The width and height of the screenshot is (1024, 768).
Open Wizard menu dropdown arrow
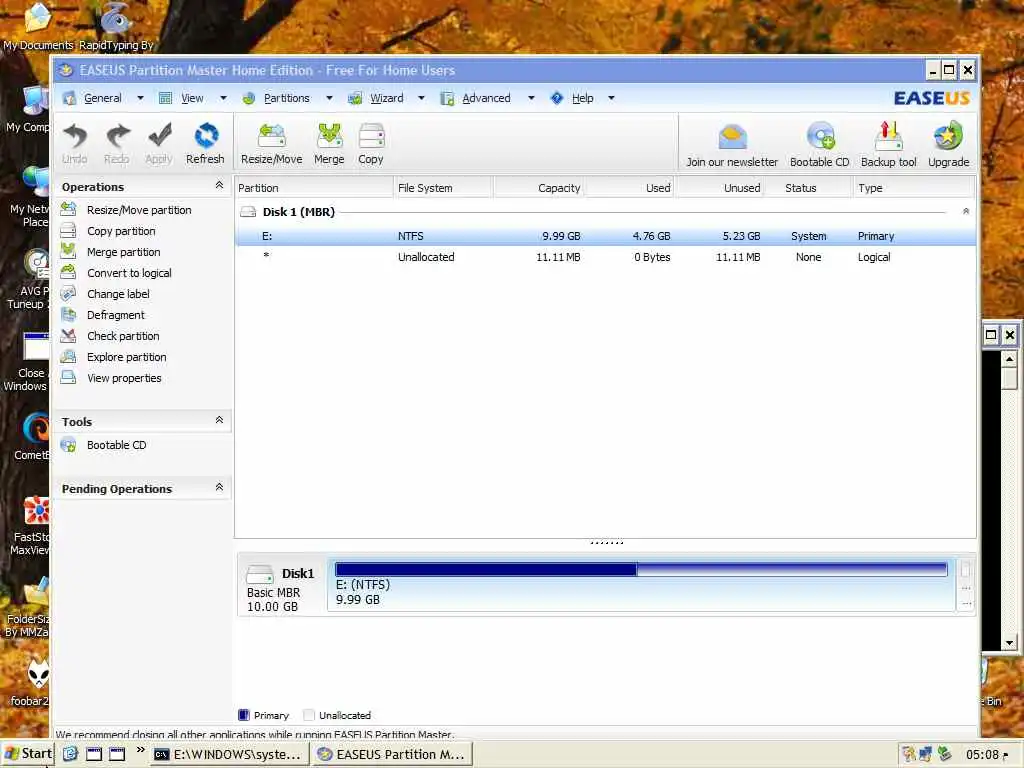(x=421, y=98)
